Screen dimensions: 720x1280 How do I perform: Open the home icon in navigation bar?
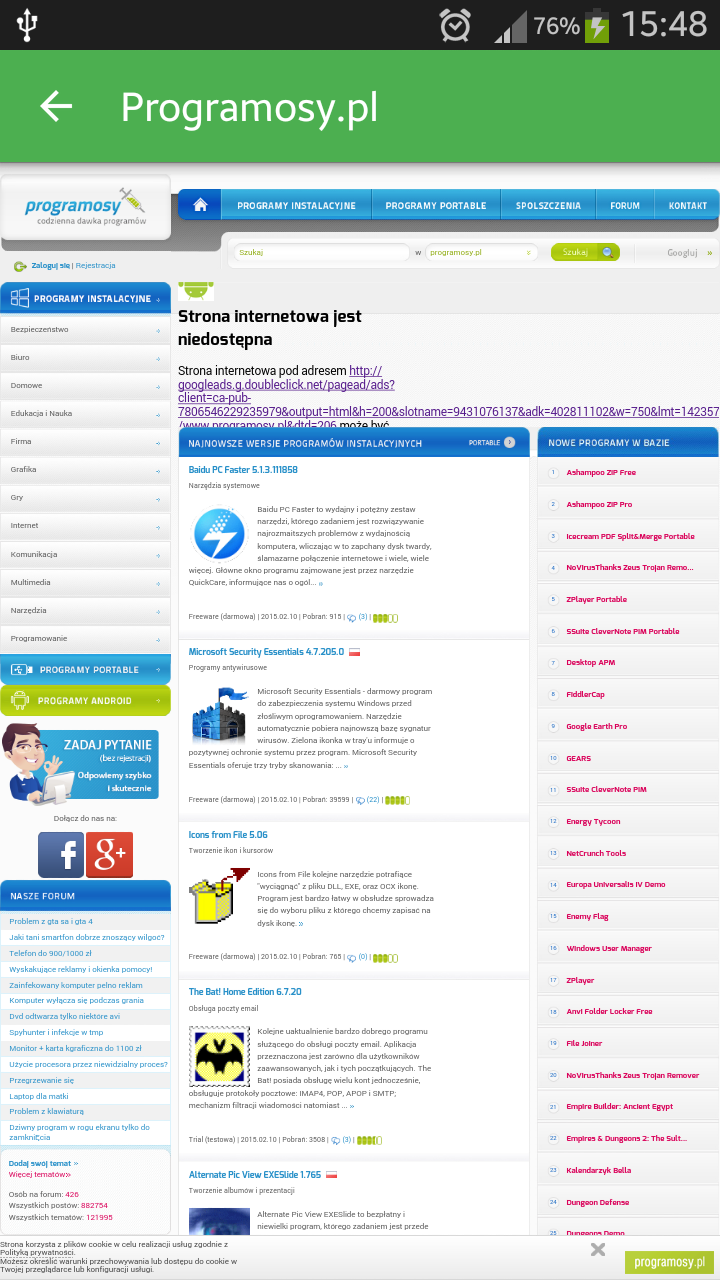click(200, 205)
